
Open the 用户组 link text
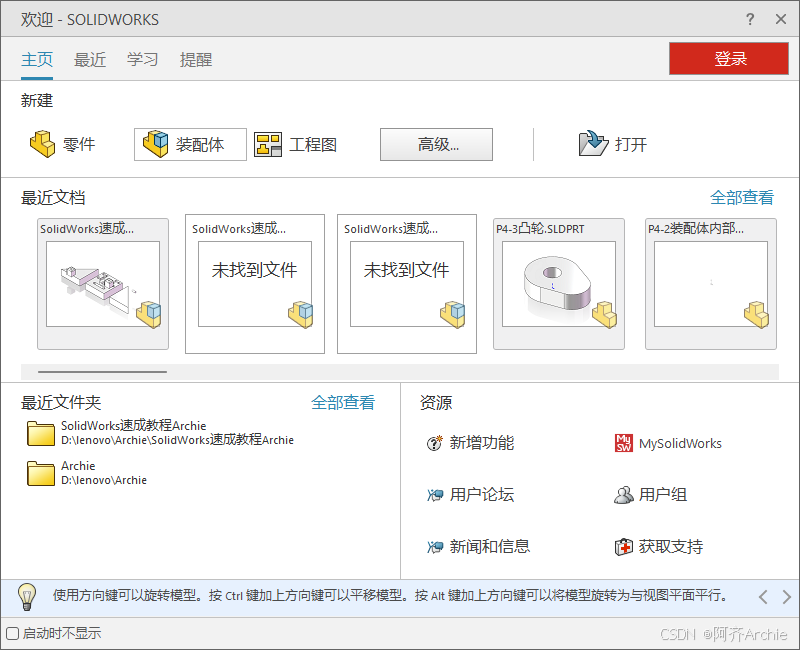[x=663, y=495]
